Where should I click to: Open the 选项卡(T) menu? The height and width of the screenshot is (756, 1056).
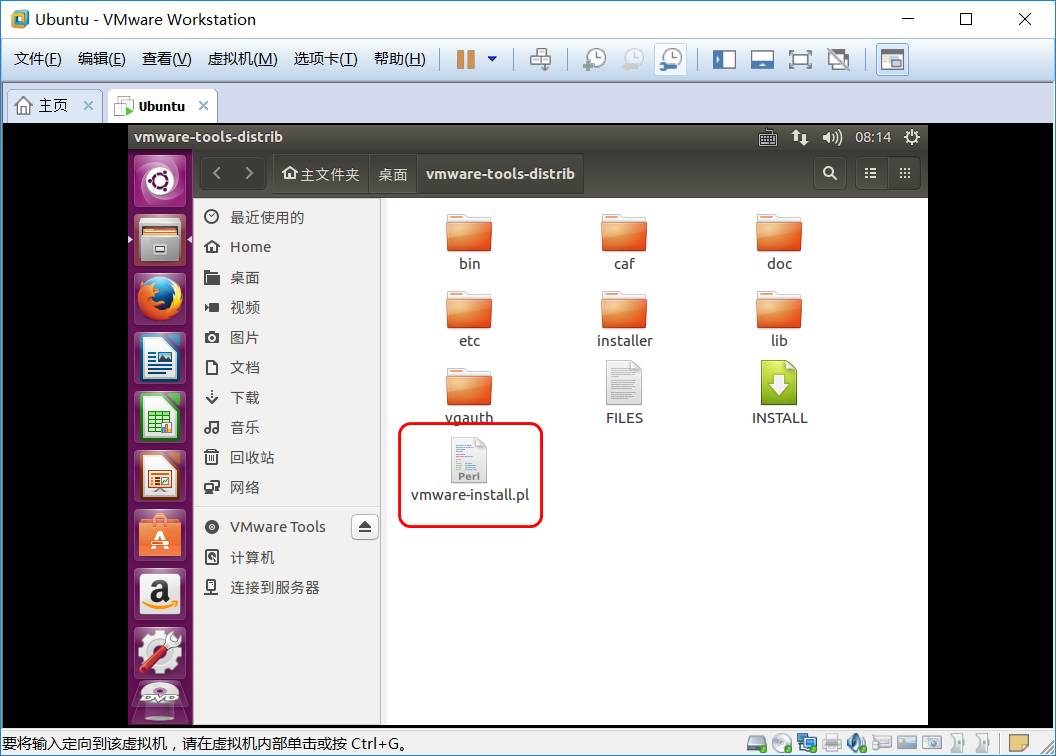click(325, 59)
